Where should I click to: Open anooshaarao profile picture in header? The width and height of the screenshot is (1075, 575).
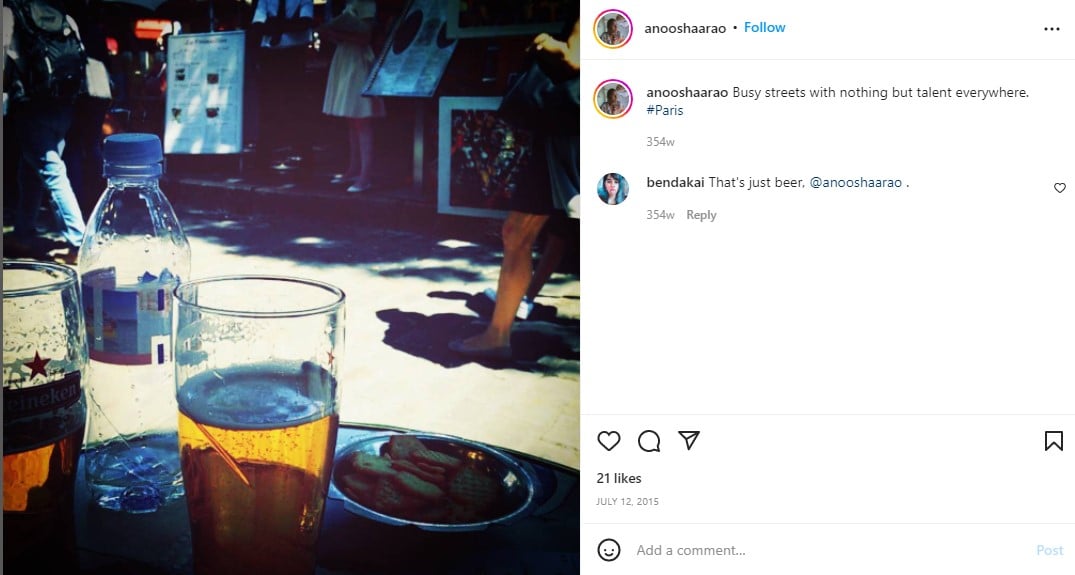pyautogui.click(x=613, y=29)
